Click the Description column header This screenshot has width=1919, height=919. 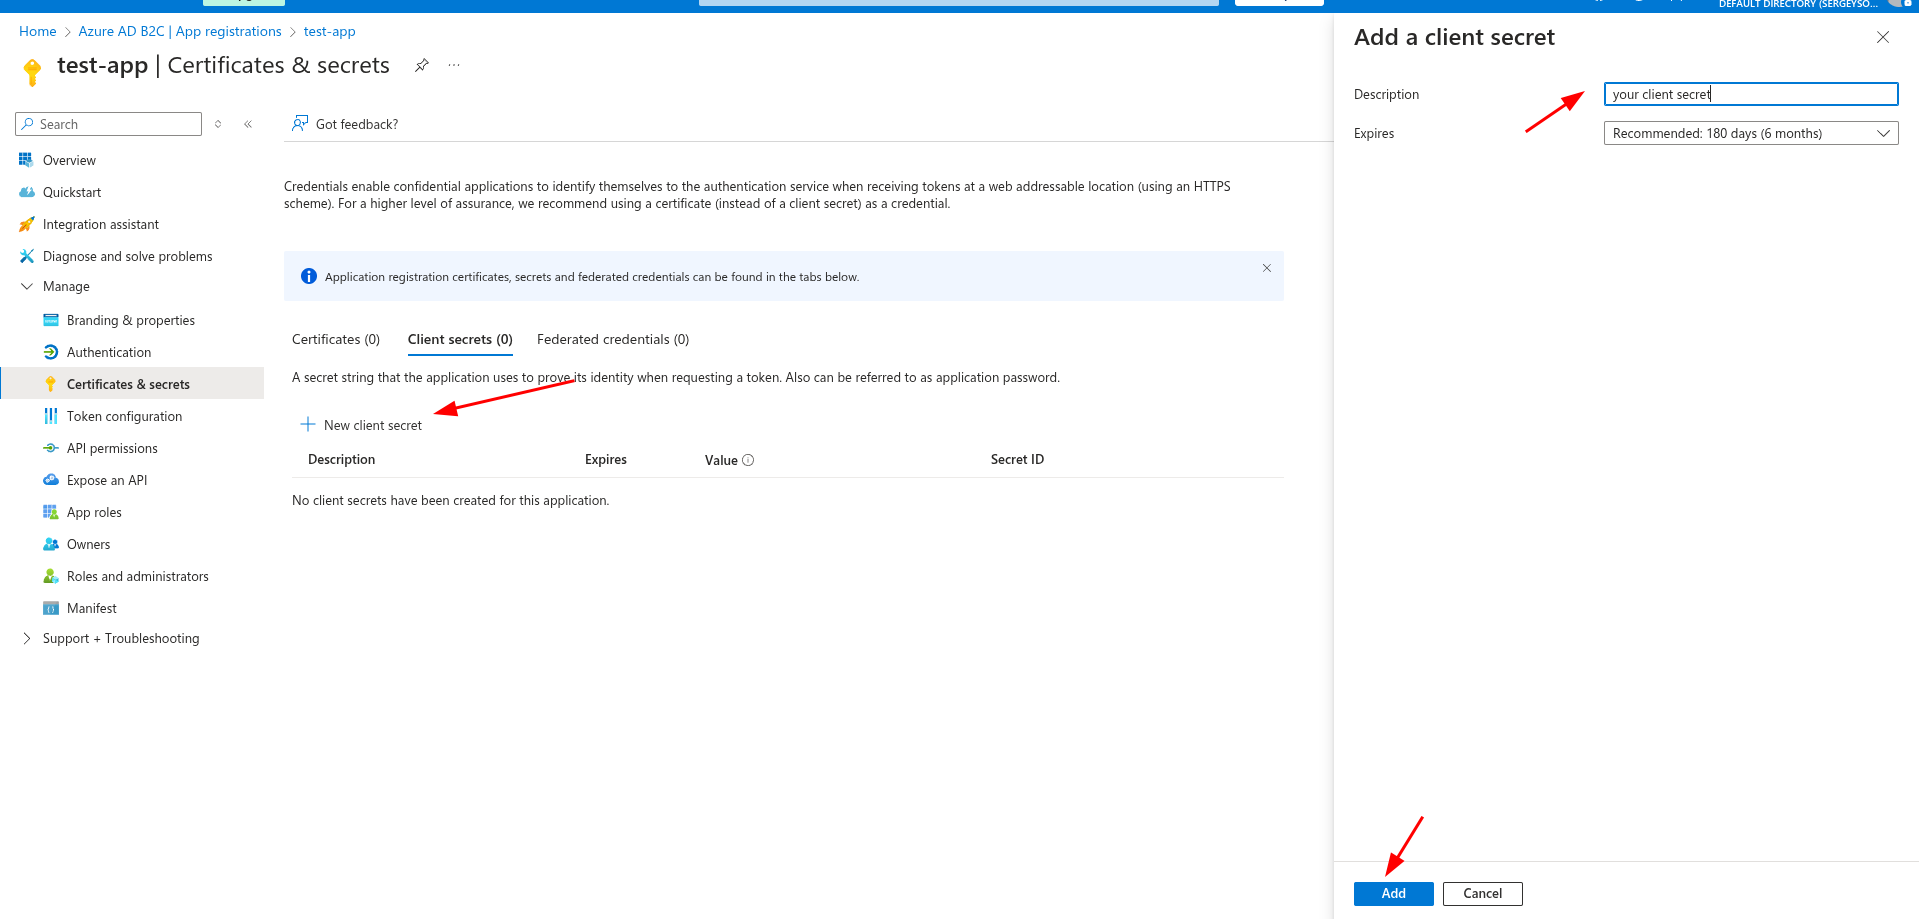click(x=342, y=459)
